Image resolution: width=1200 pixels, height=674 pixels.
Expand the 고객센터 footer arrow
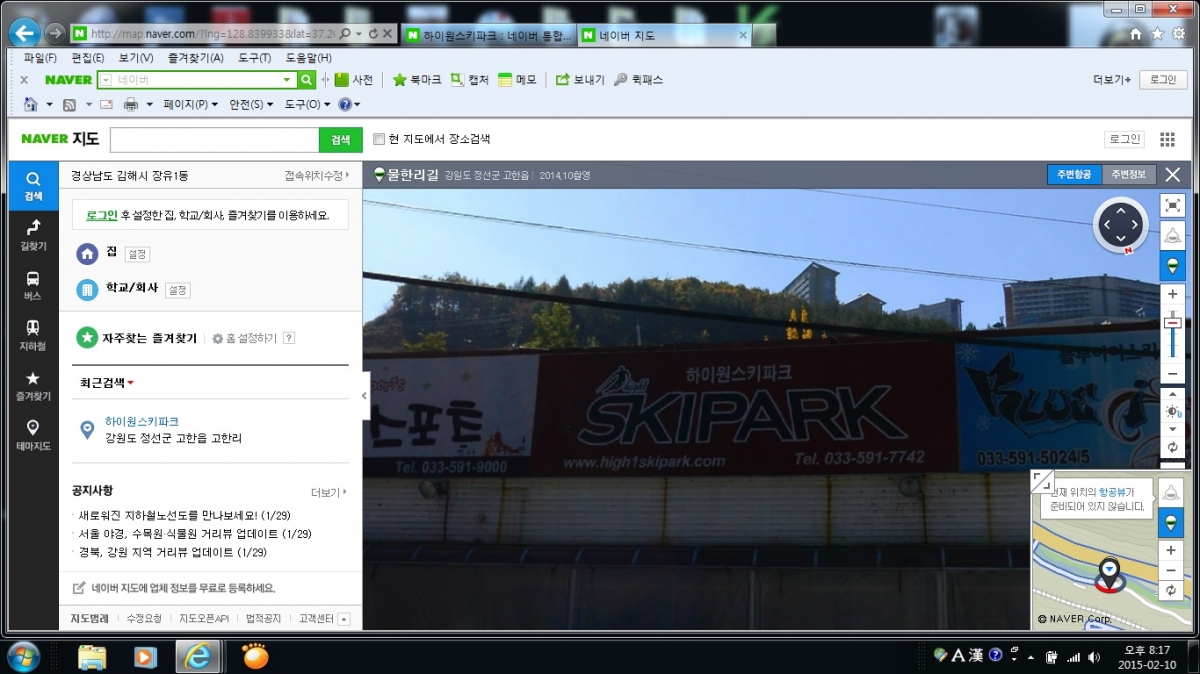tap(344, 619)
